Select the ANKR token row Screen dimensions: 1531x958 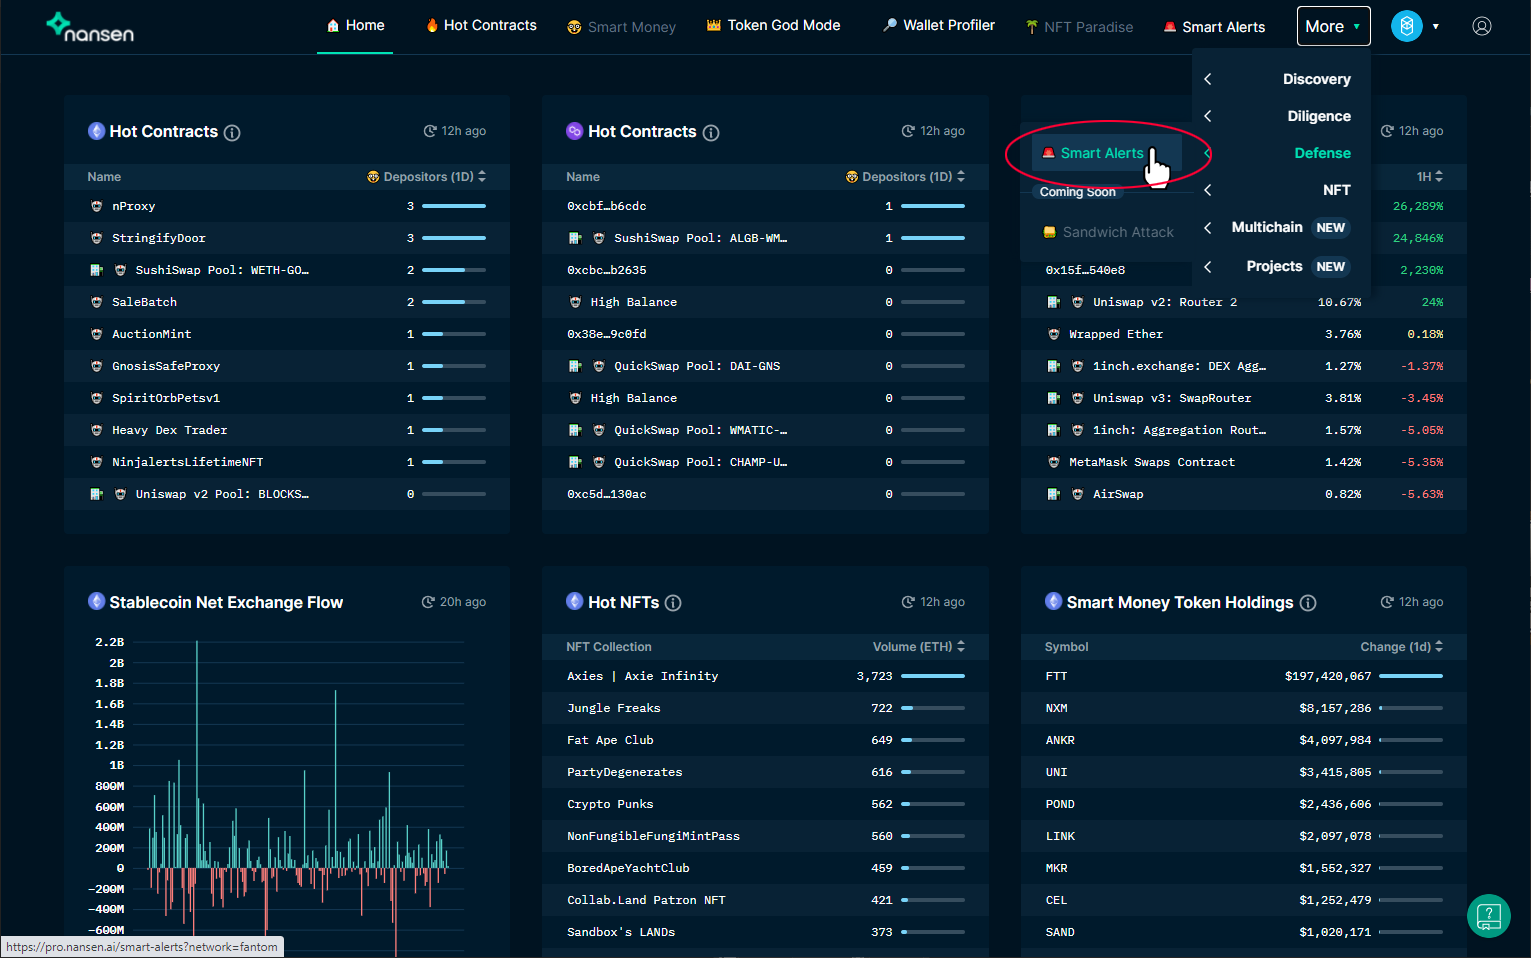pos(1244,740)
